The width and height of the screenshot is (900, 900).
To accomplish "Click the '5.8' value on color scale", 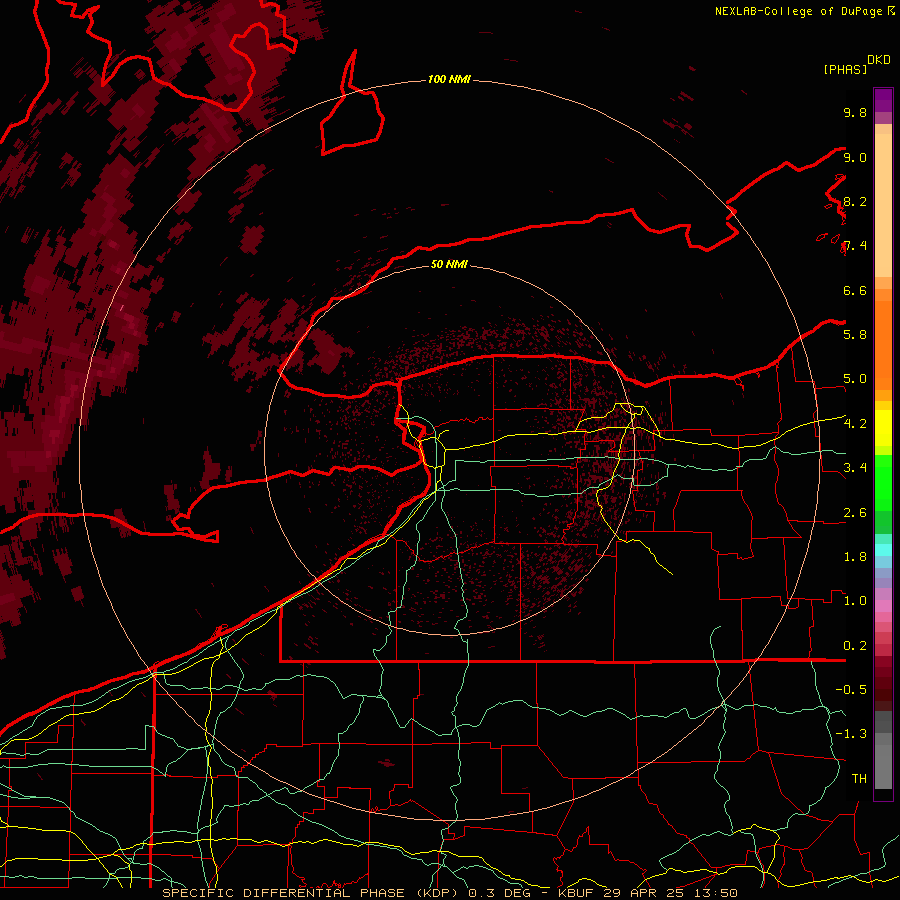I will (855, 335).
